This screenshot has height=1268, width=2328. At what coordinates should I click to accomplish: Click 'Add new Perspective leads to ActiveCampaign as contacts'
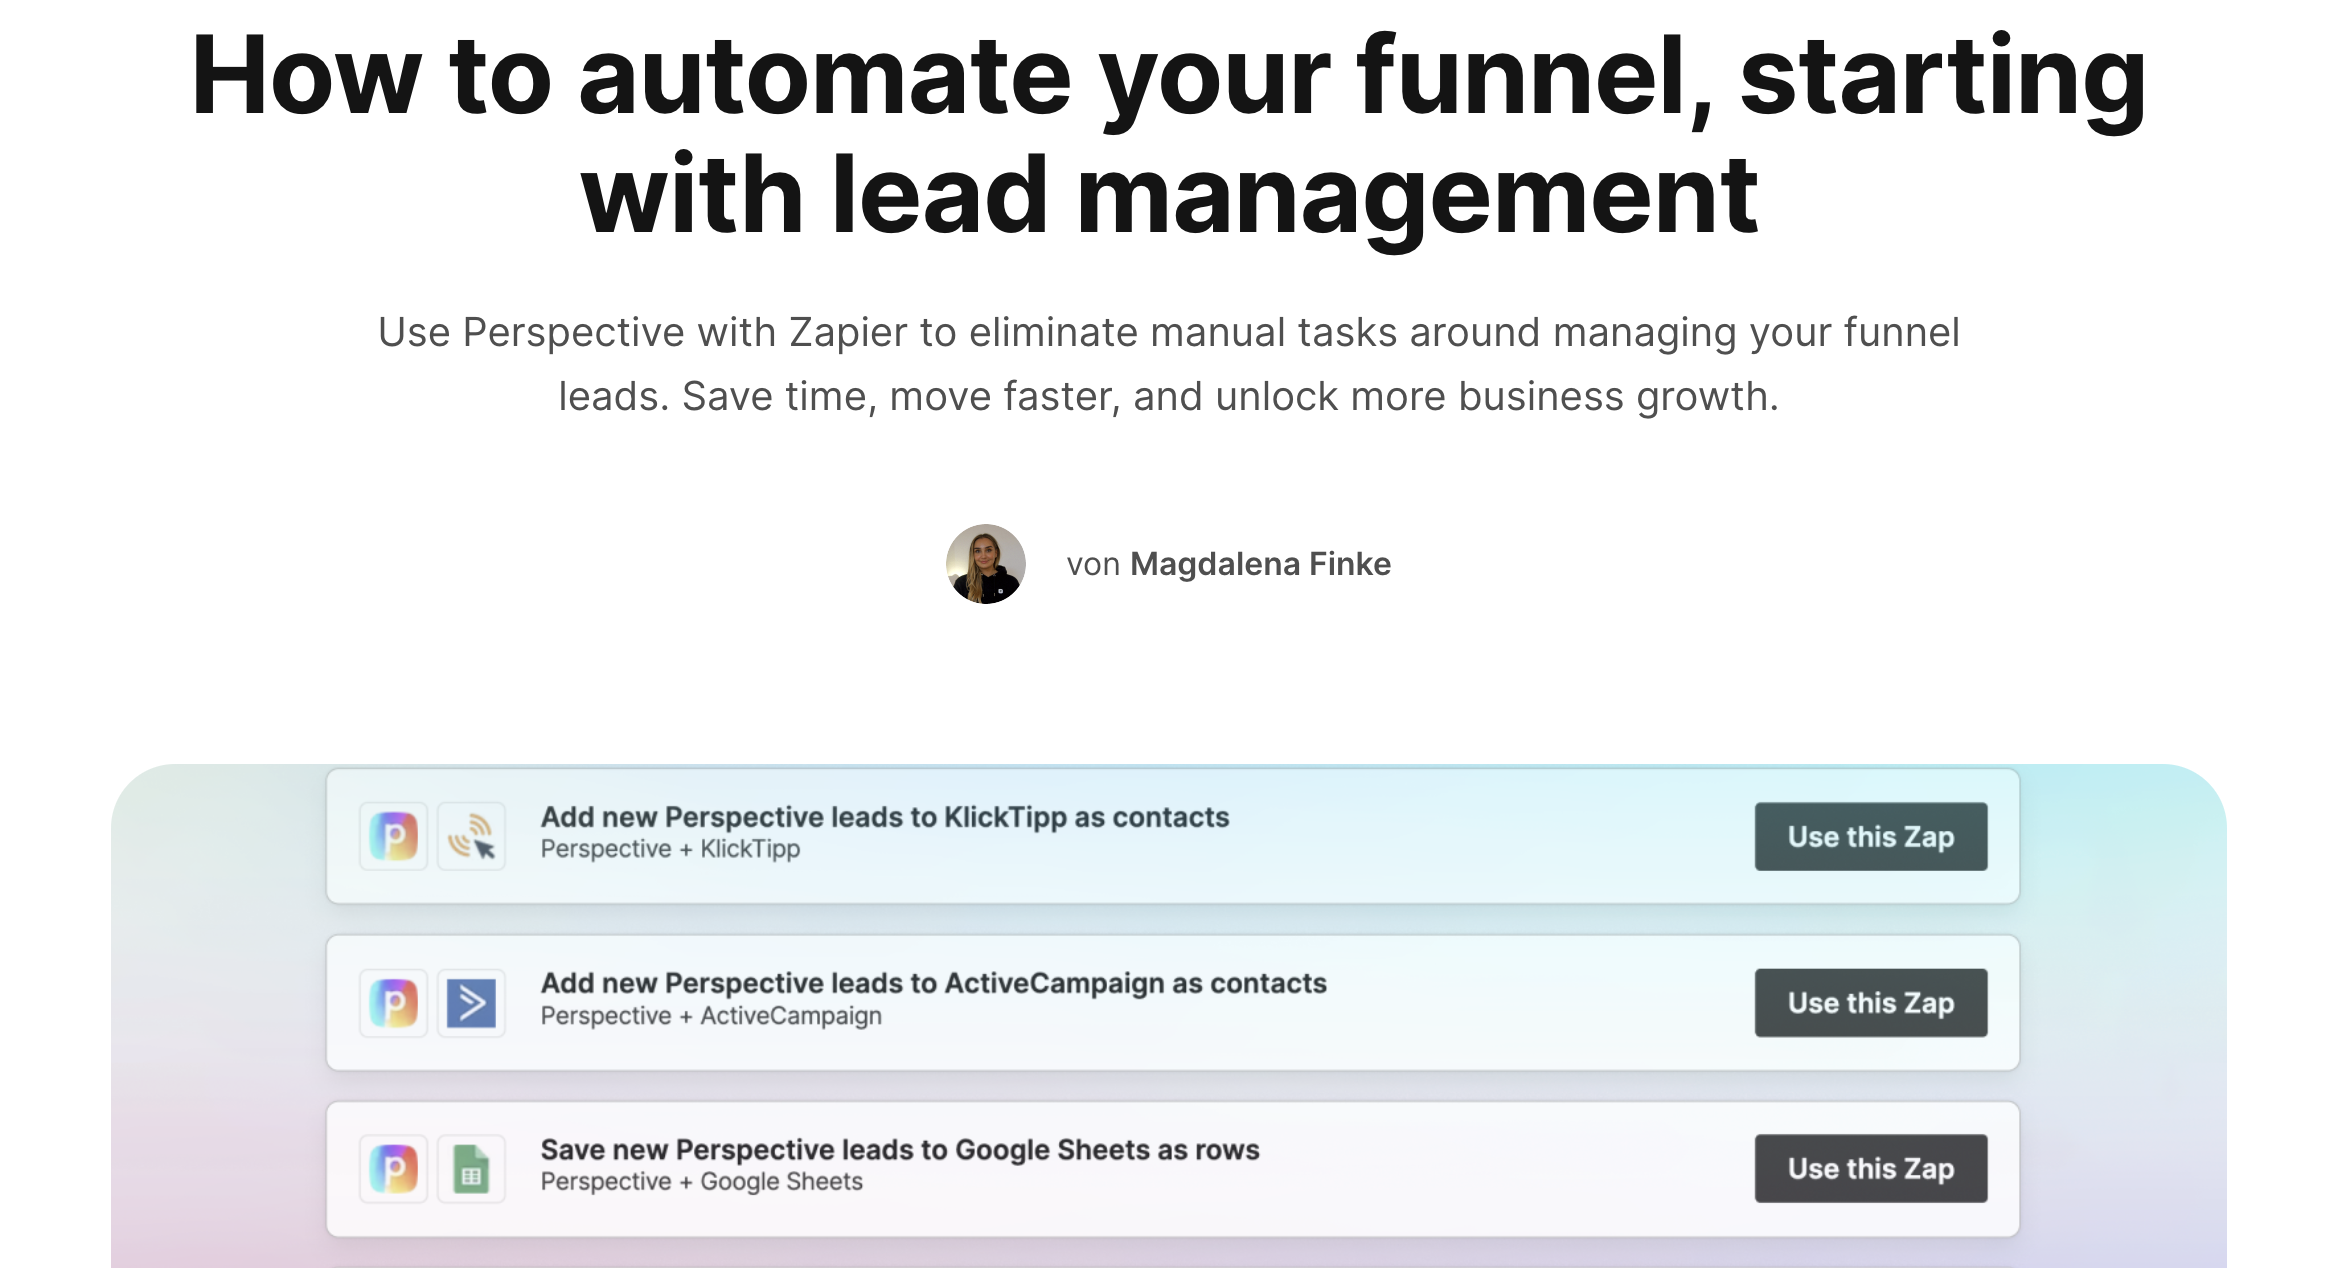(x=934, y=983)
